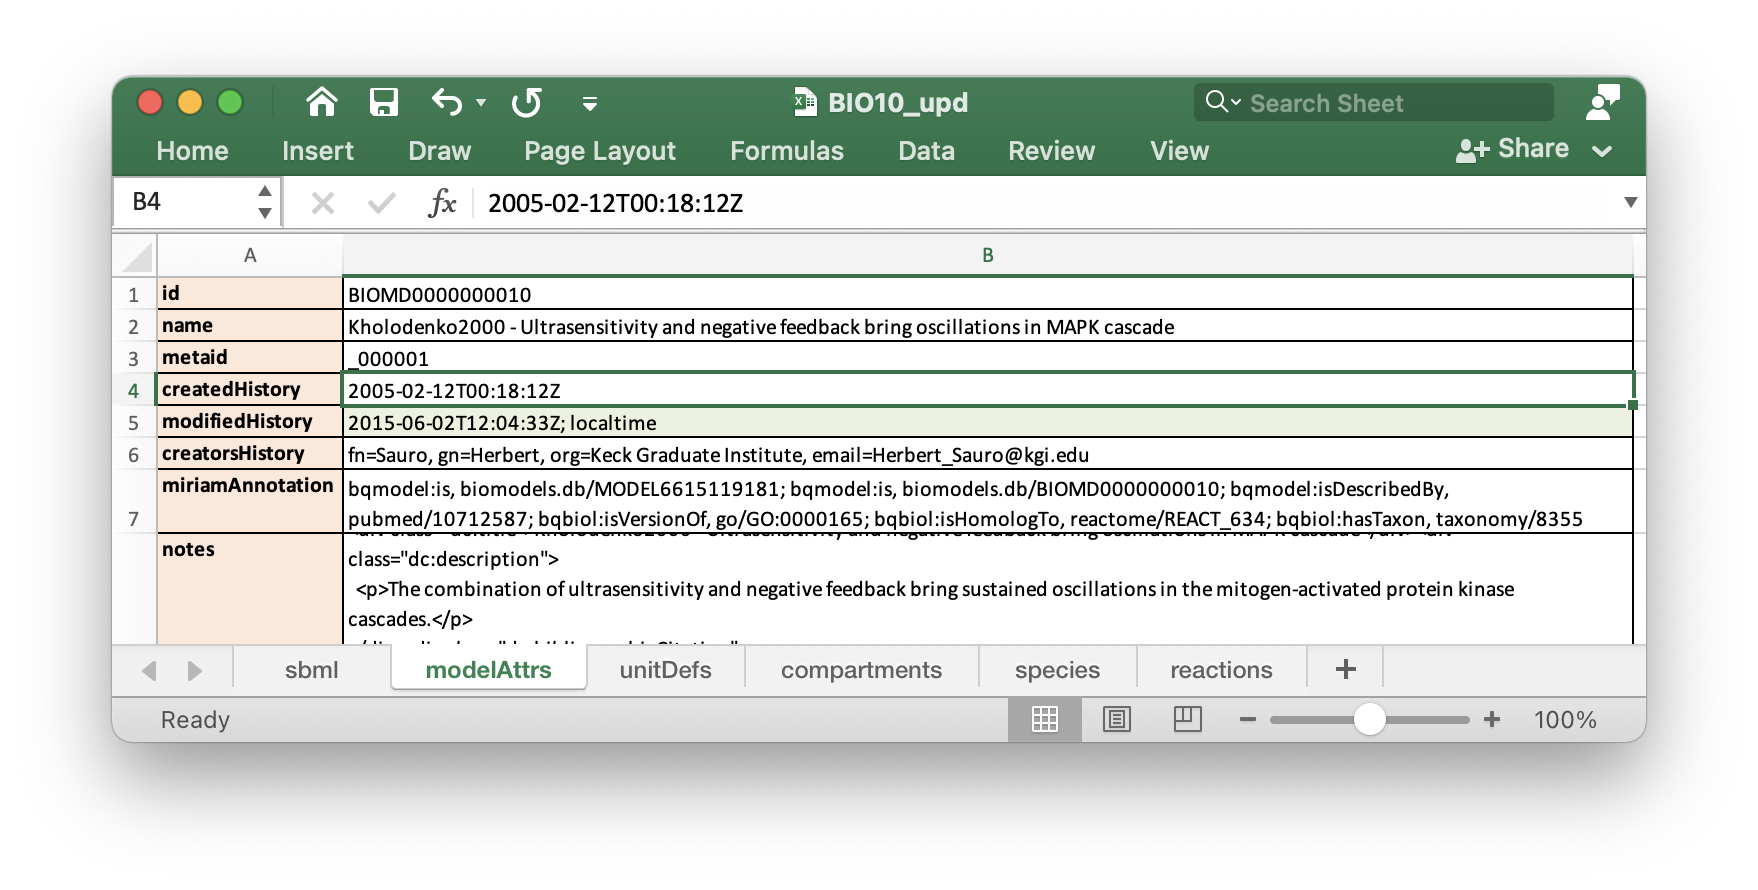Open the user account icon
The height and width of the screenshot is (890, 1758).
[1603, 102]
